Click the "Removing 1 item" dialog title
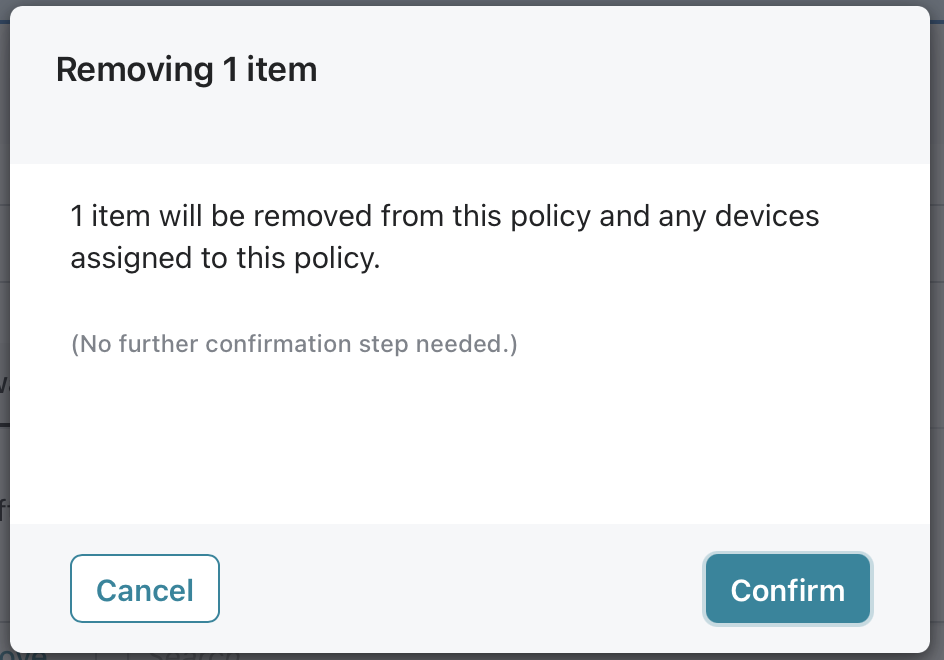944x660 pixels. pyautogui.click(x=187, y=70)
